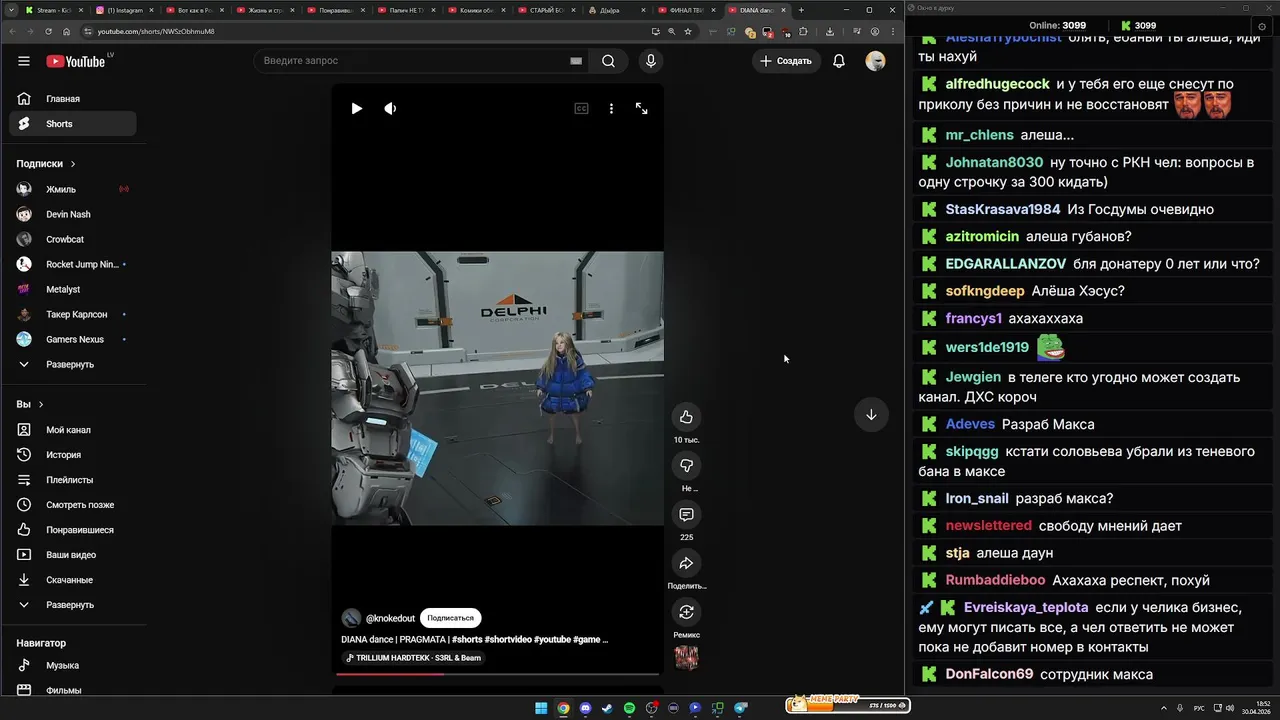Click the search magnifier button
The image size is (1280, 720).
point(608,61)
